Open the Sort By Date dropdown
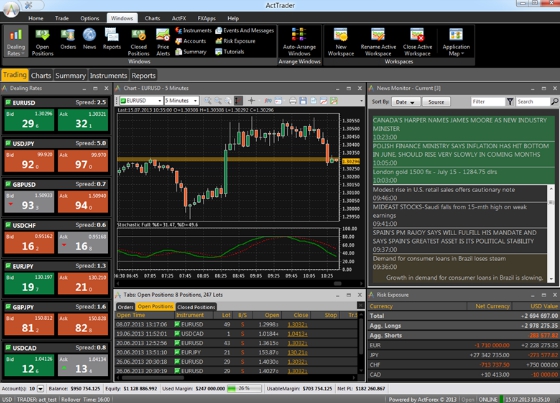560x403 pixels. point(405,102)
